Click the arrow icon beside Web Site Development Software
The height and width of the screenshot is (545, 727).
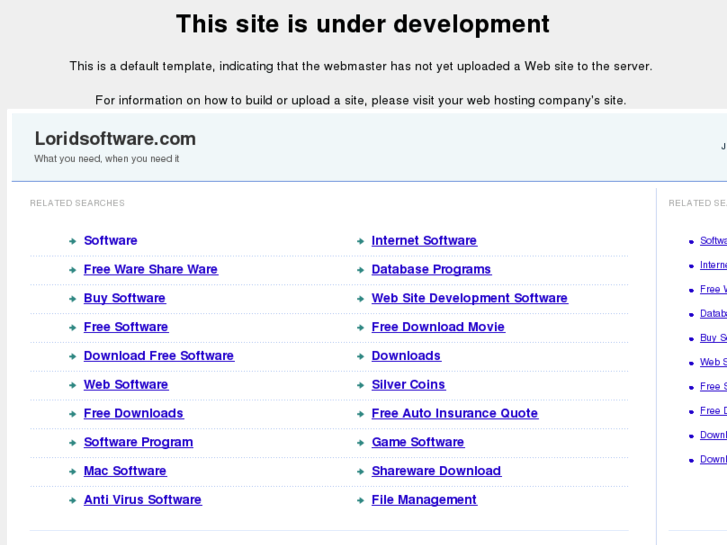pos(360,299)
